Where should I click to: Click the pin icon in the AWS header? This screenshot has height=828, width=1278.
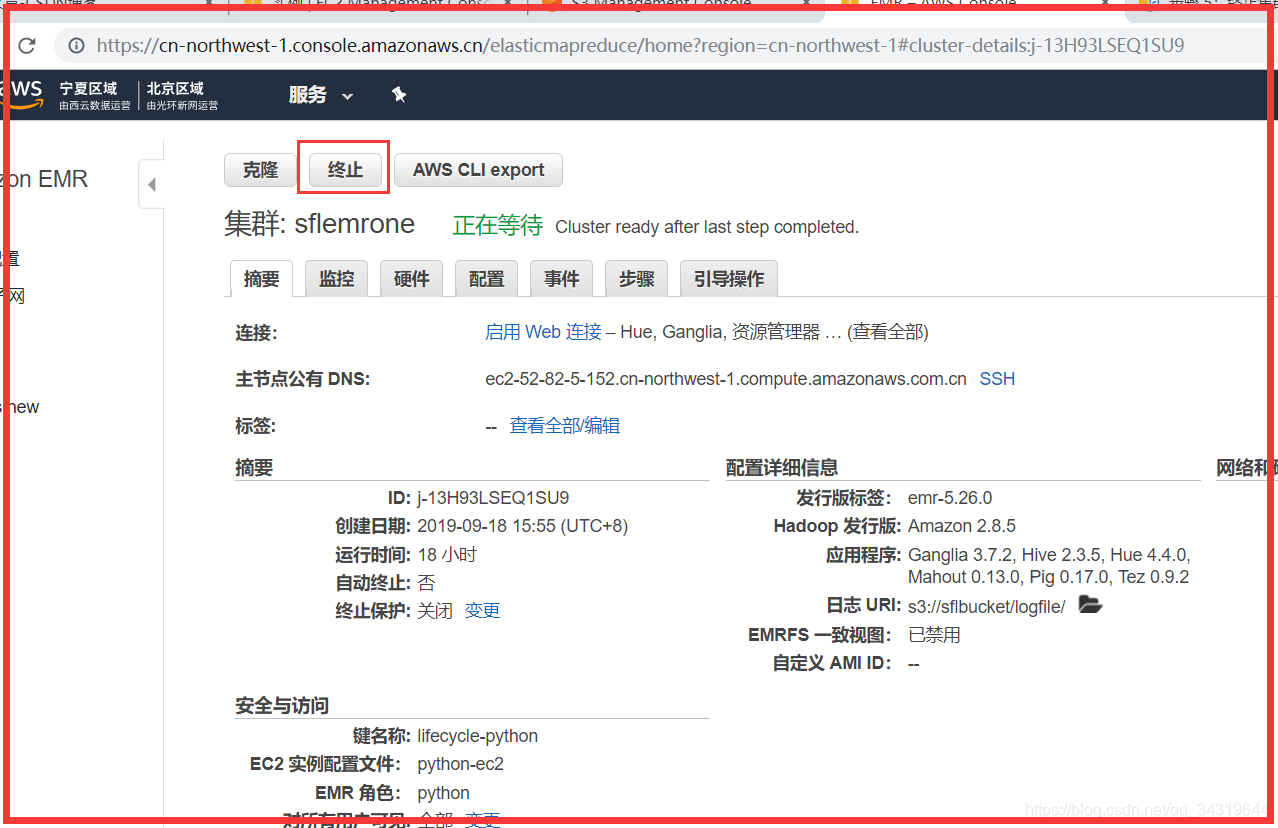pos(399,94)
